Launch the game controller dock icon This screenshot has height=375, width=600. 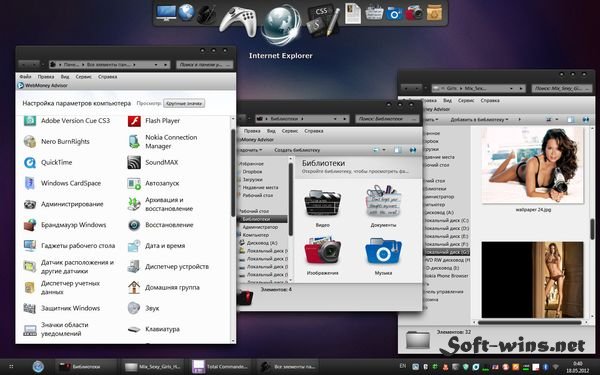click(x=238, y=21)
